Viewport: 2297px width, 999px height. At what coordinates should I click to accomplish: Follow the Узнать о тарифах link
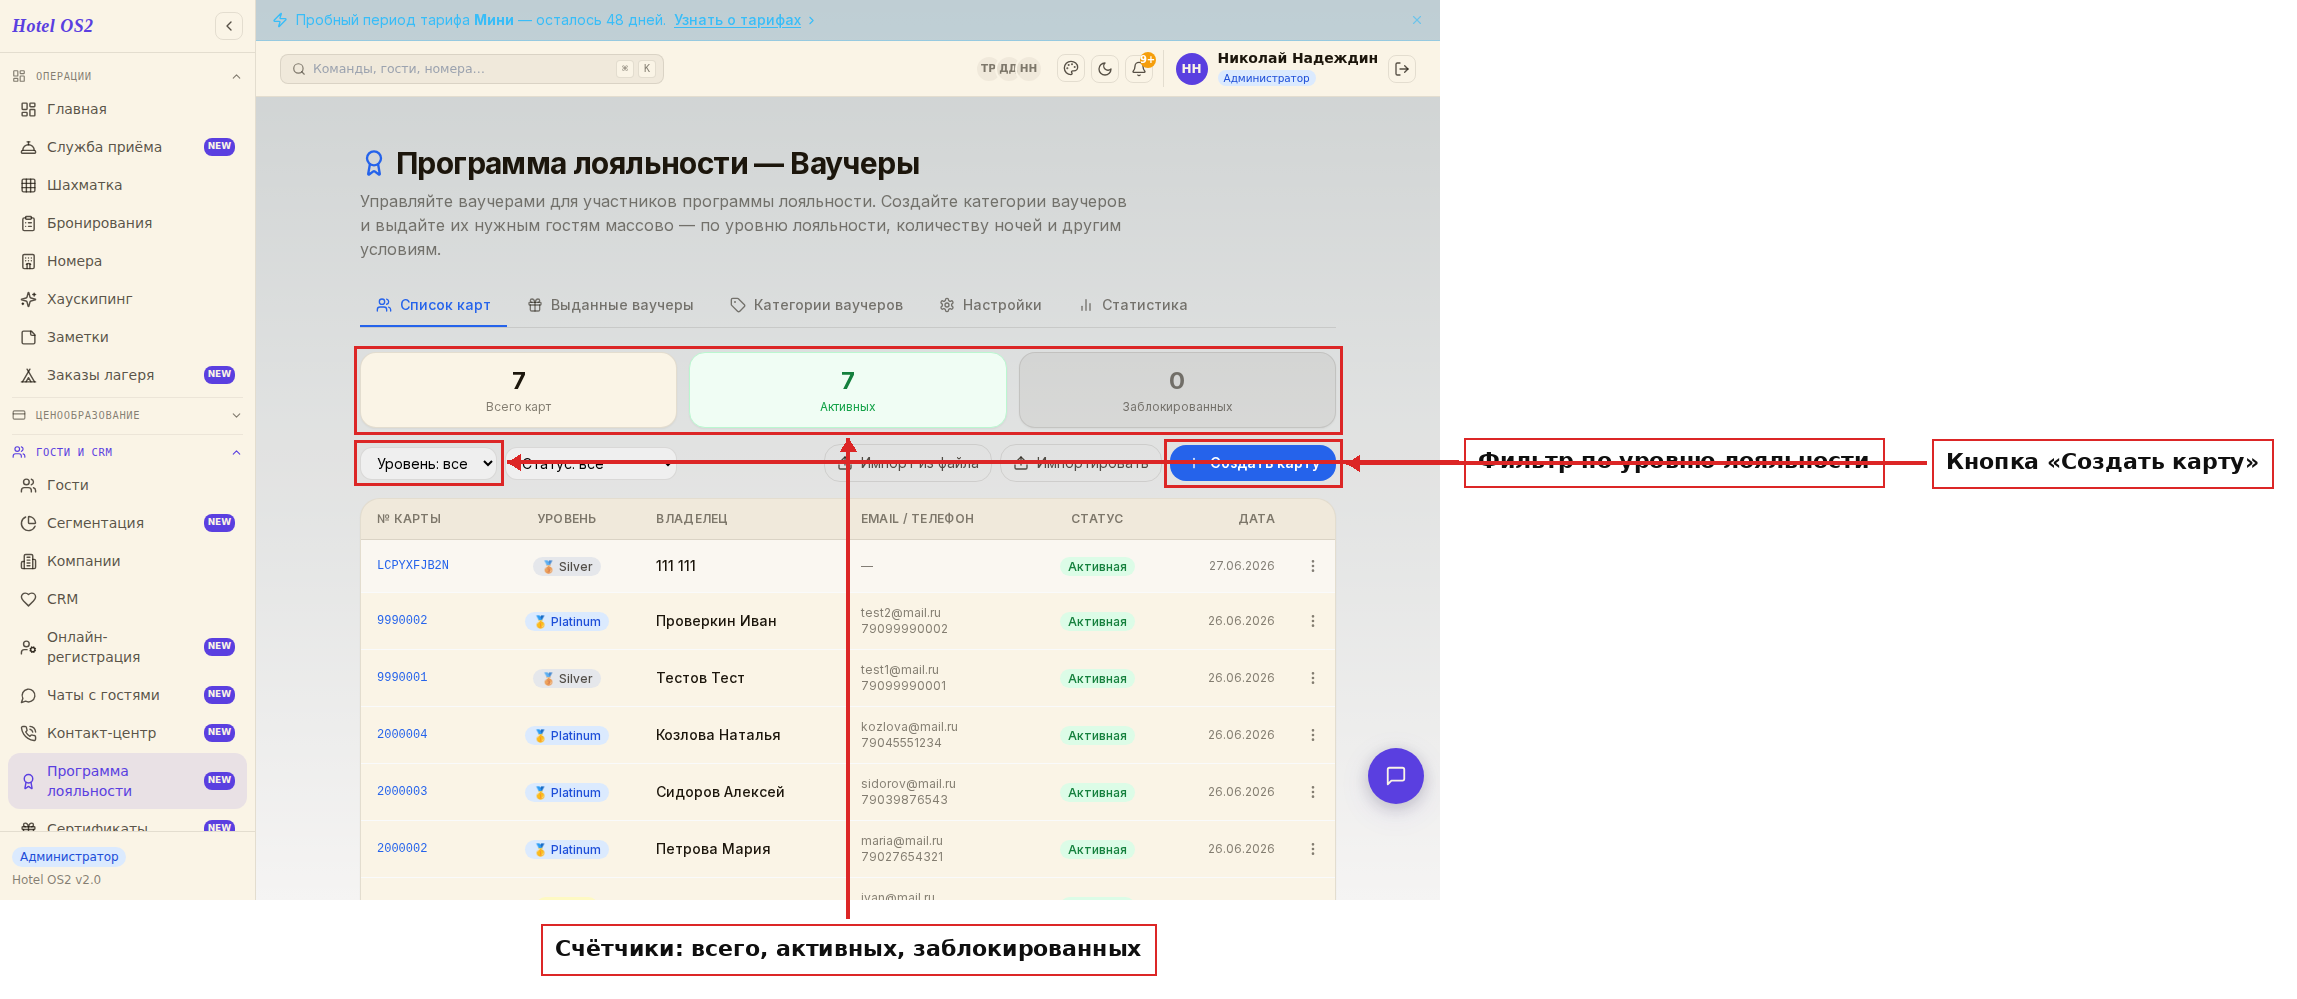pyautogui.click(x=738, y=20)
